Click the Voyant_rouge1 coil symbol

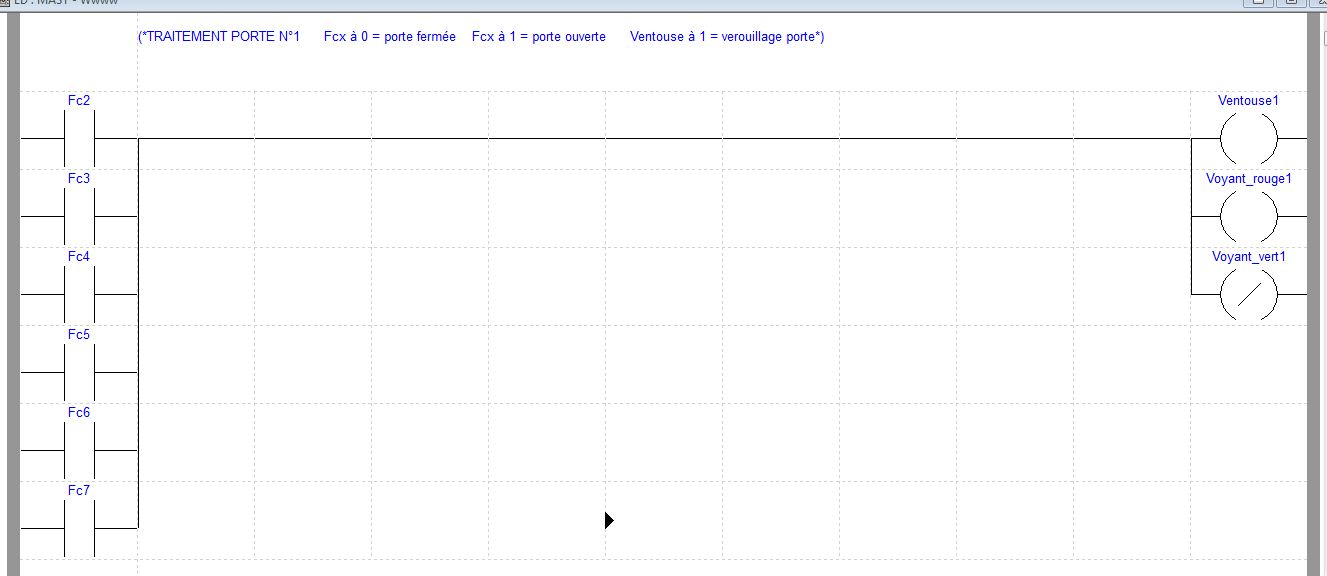pyautogui.click(x=1248, y=217)
